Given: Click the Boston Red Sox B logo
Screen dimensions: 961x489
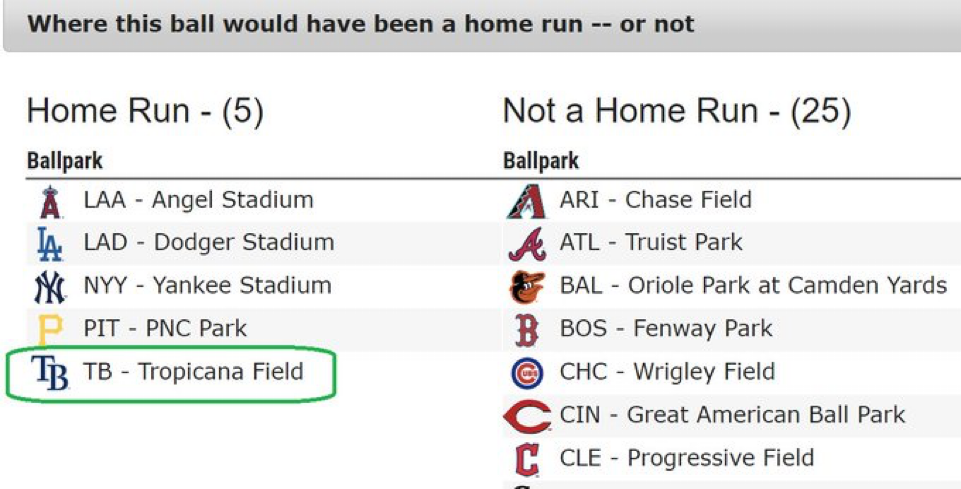Looking at the screenshot, I should 527,329.
